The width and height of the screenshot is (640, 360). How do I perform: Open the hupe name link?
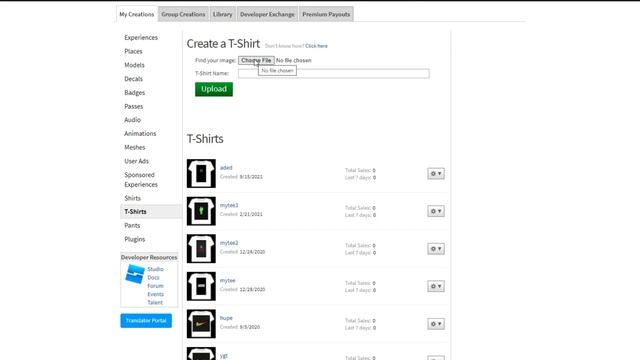226,318
